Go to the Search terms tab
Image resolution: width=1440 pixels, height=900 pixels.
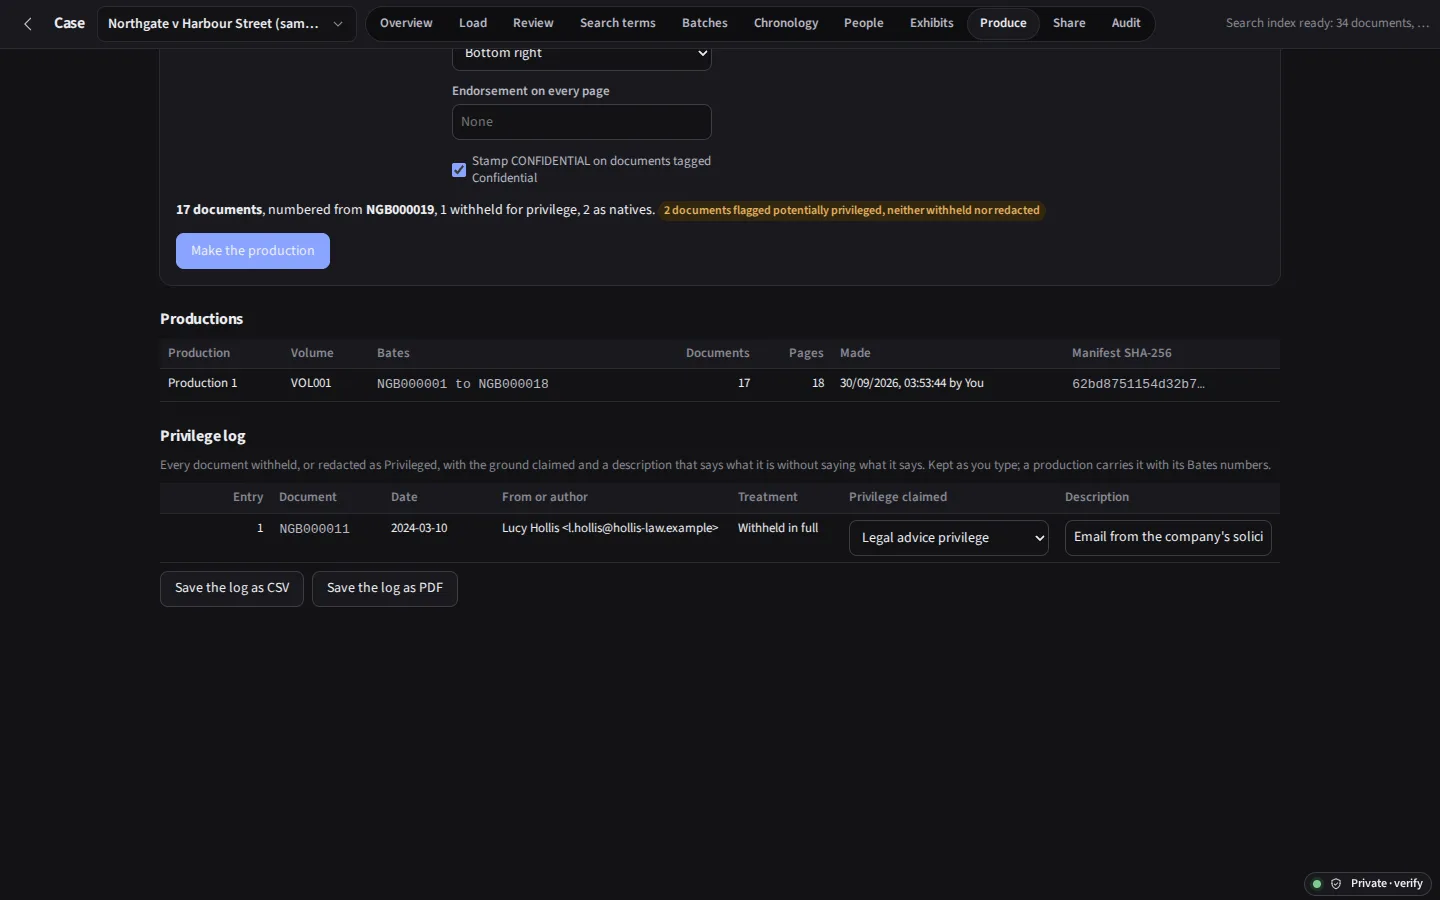618,23
